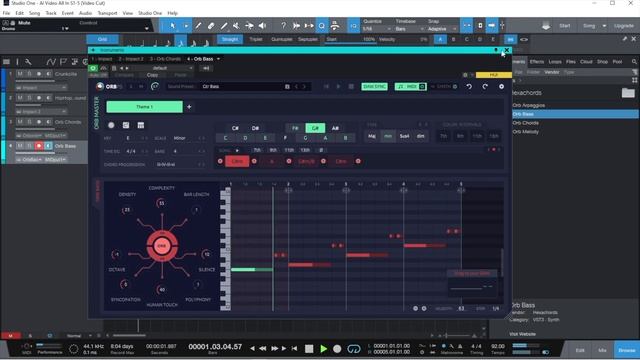Open the Quantize value dropdown

[x=377, y=29]
